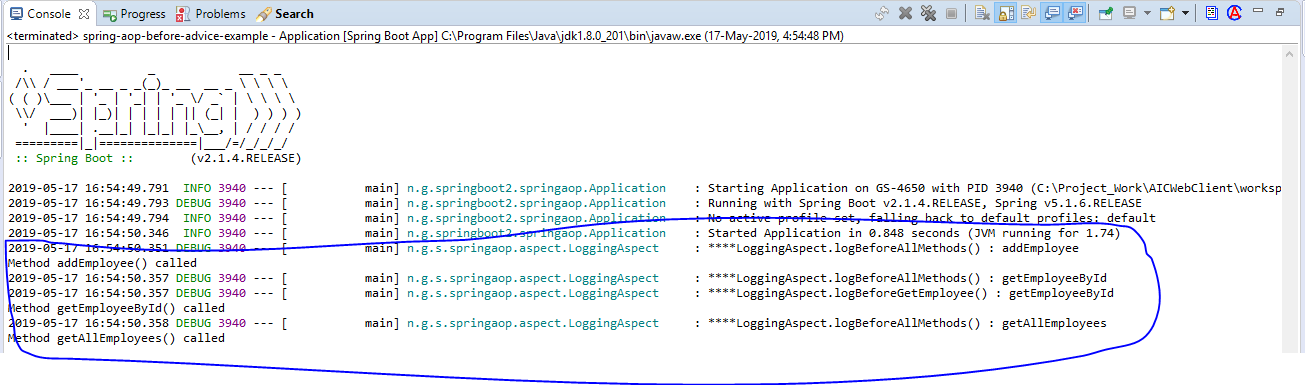Click the 'Starting Application on GS-4650' log line

(644, 188)
